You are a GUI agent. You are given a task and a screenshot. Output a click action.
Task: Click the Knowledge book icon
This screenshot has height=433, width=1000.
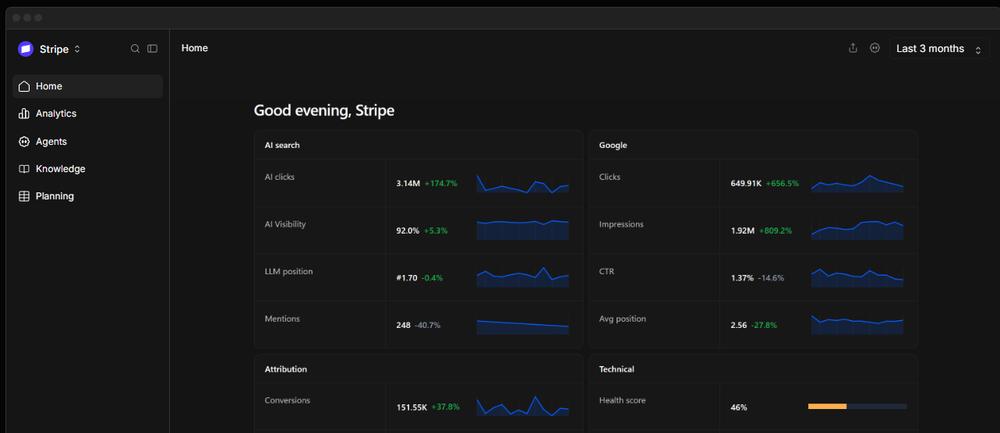coord(24,169)
